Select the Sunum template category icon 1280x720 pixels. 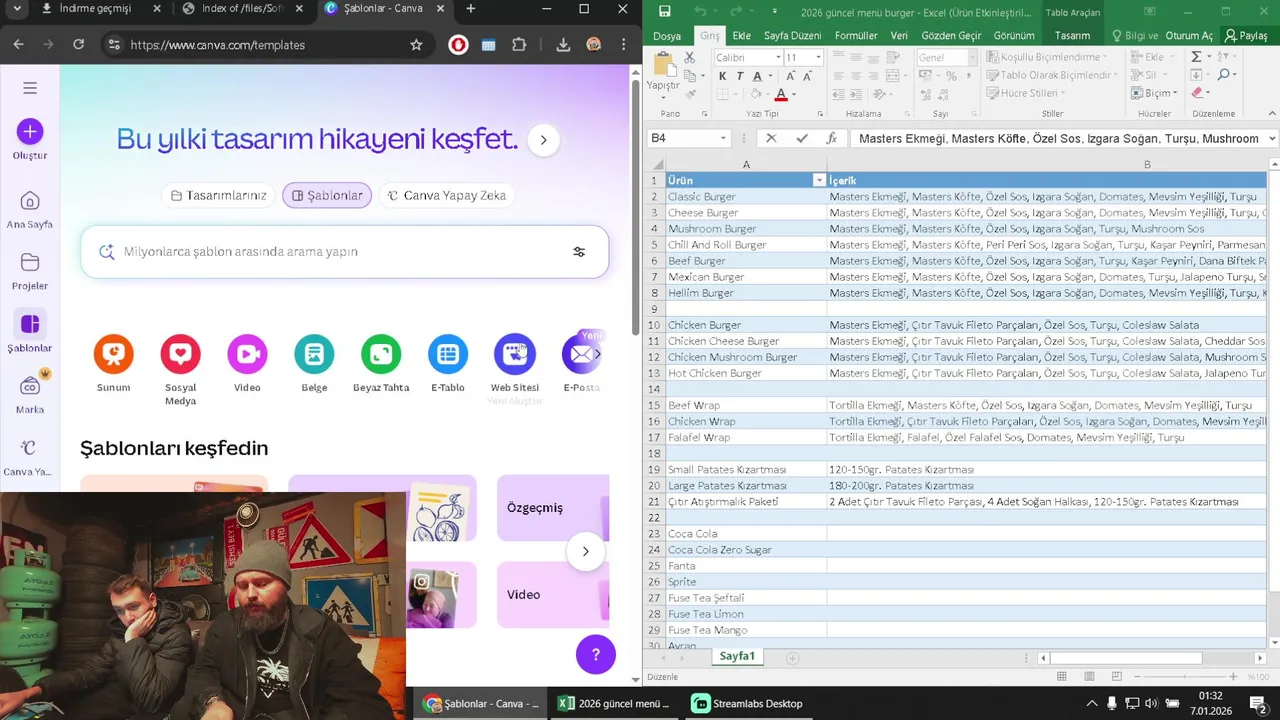click(x=113, y=354)
